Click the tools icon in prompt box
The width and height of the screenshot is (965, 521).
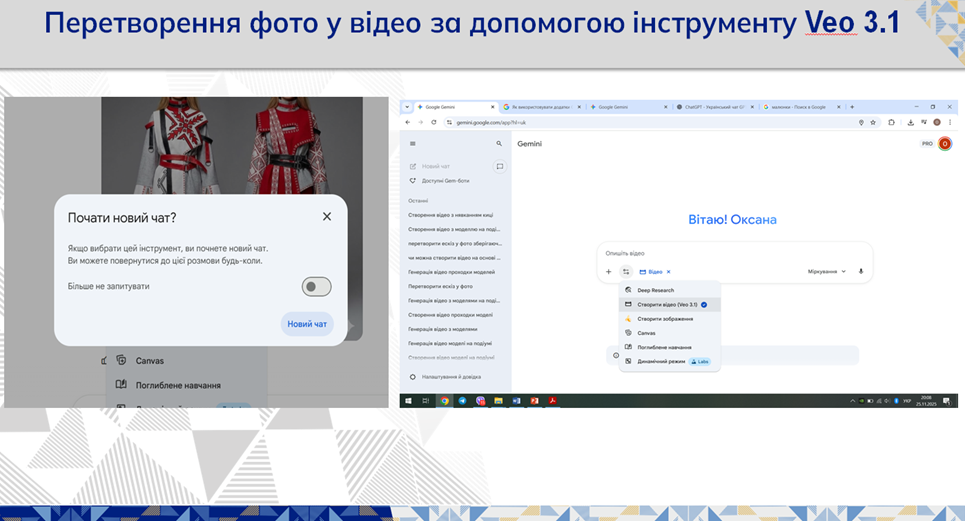pyautogui.click(x=625, y=271)
